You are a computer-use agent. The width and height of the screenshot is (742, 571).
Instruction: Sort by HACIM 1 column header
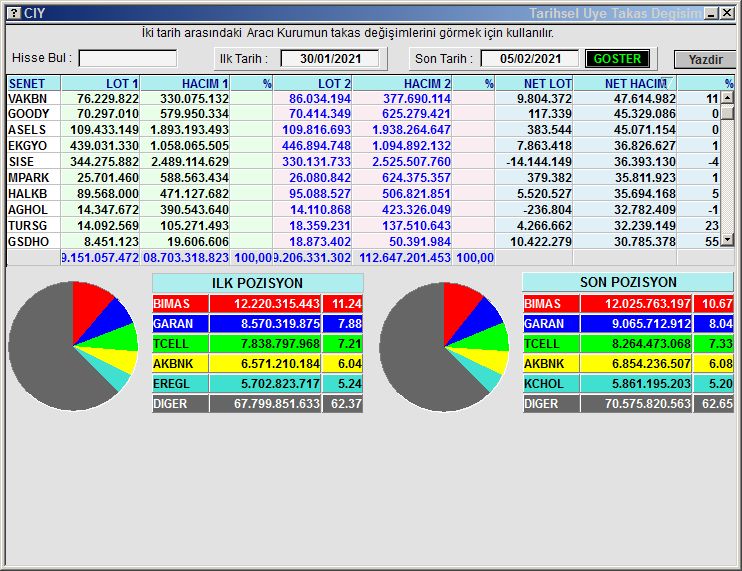(x=185, y=83)
